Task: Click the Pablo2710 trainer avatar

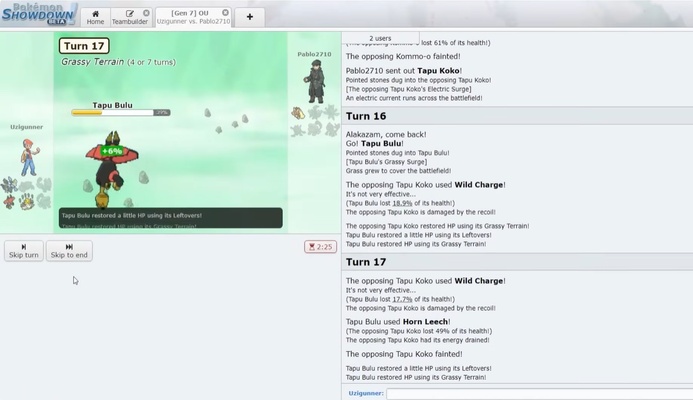Action: point(315,81)
